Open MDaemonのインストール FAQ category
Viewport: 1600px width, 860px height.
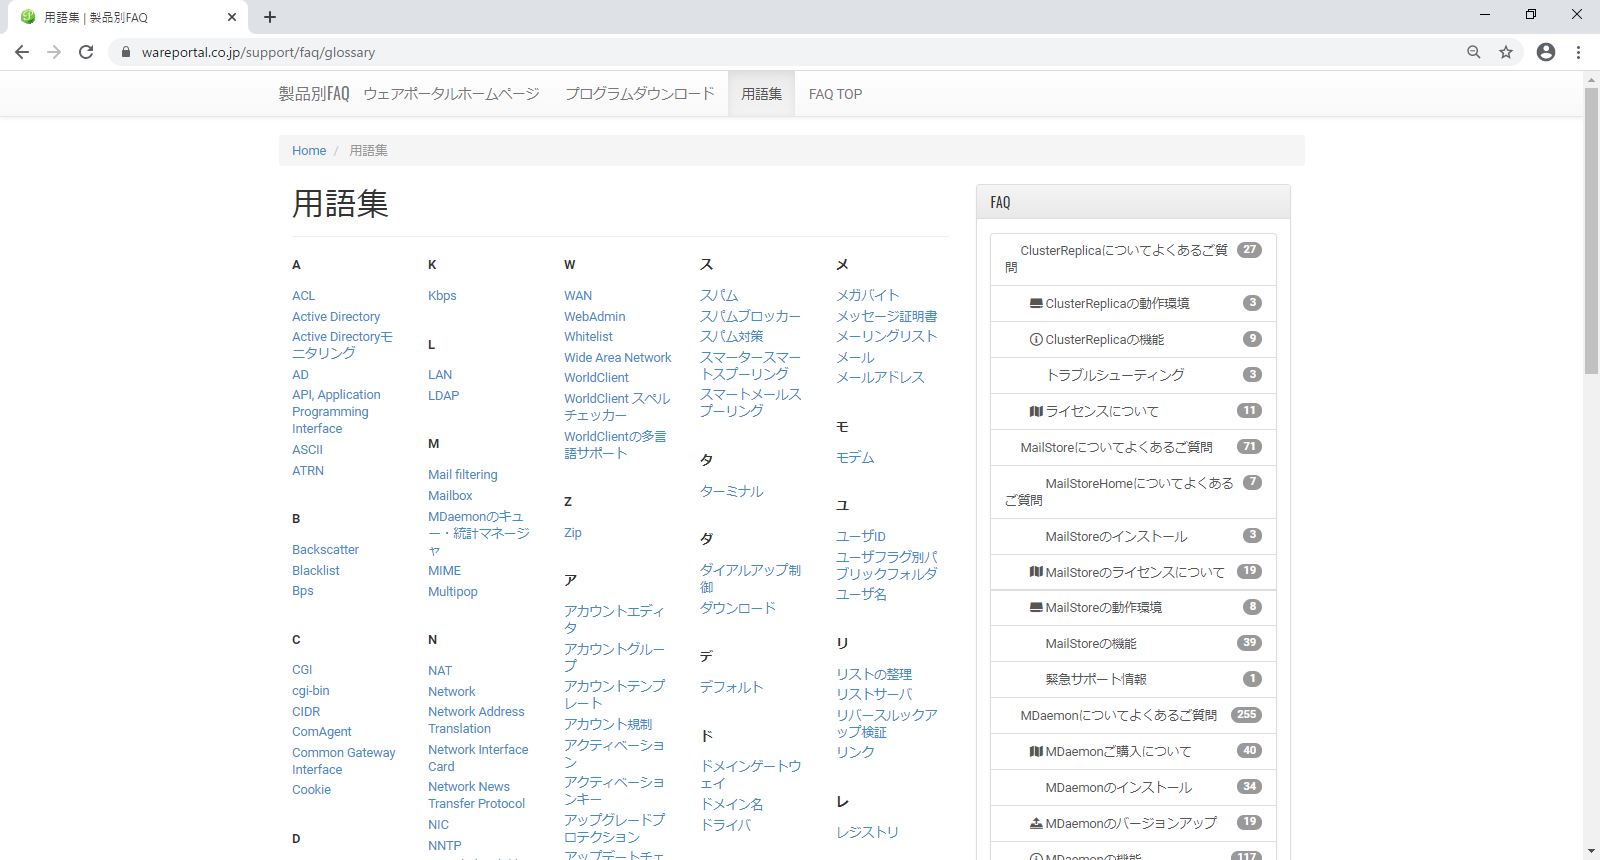click(1133, 787)
